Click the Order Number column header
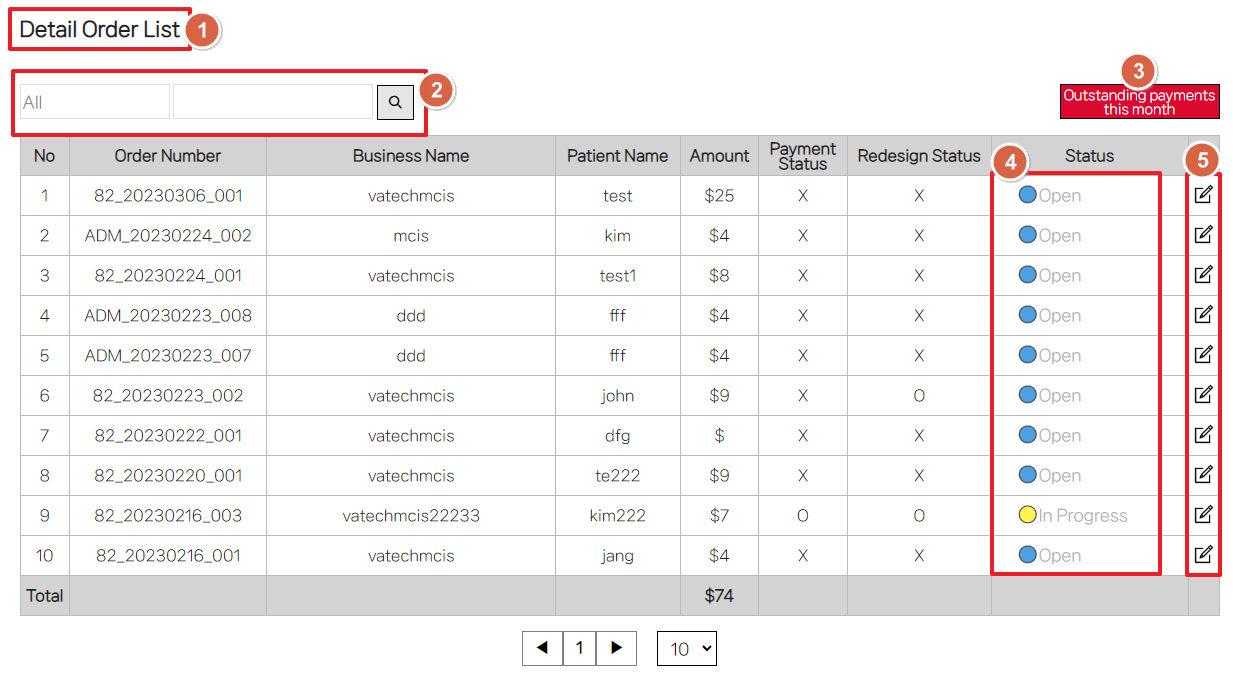 (x=167, y=156)
